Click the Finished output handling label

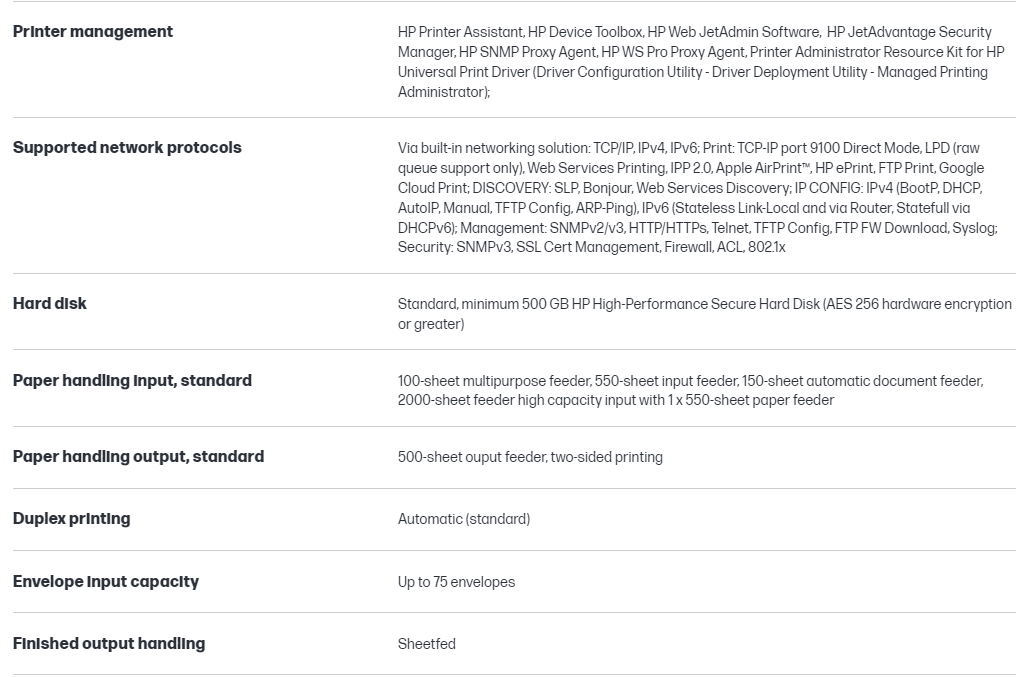109,644
